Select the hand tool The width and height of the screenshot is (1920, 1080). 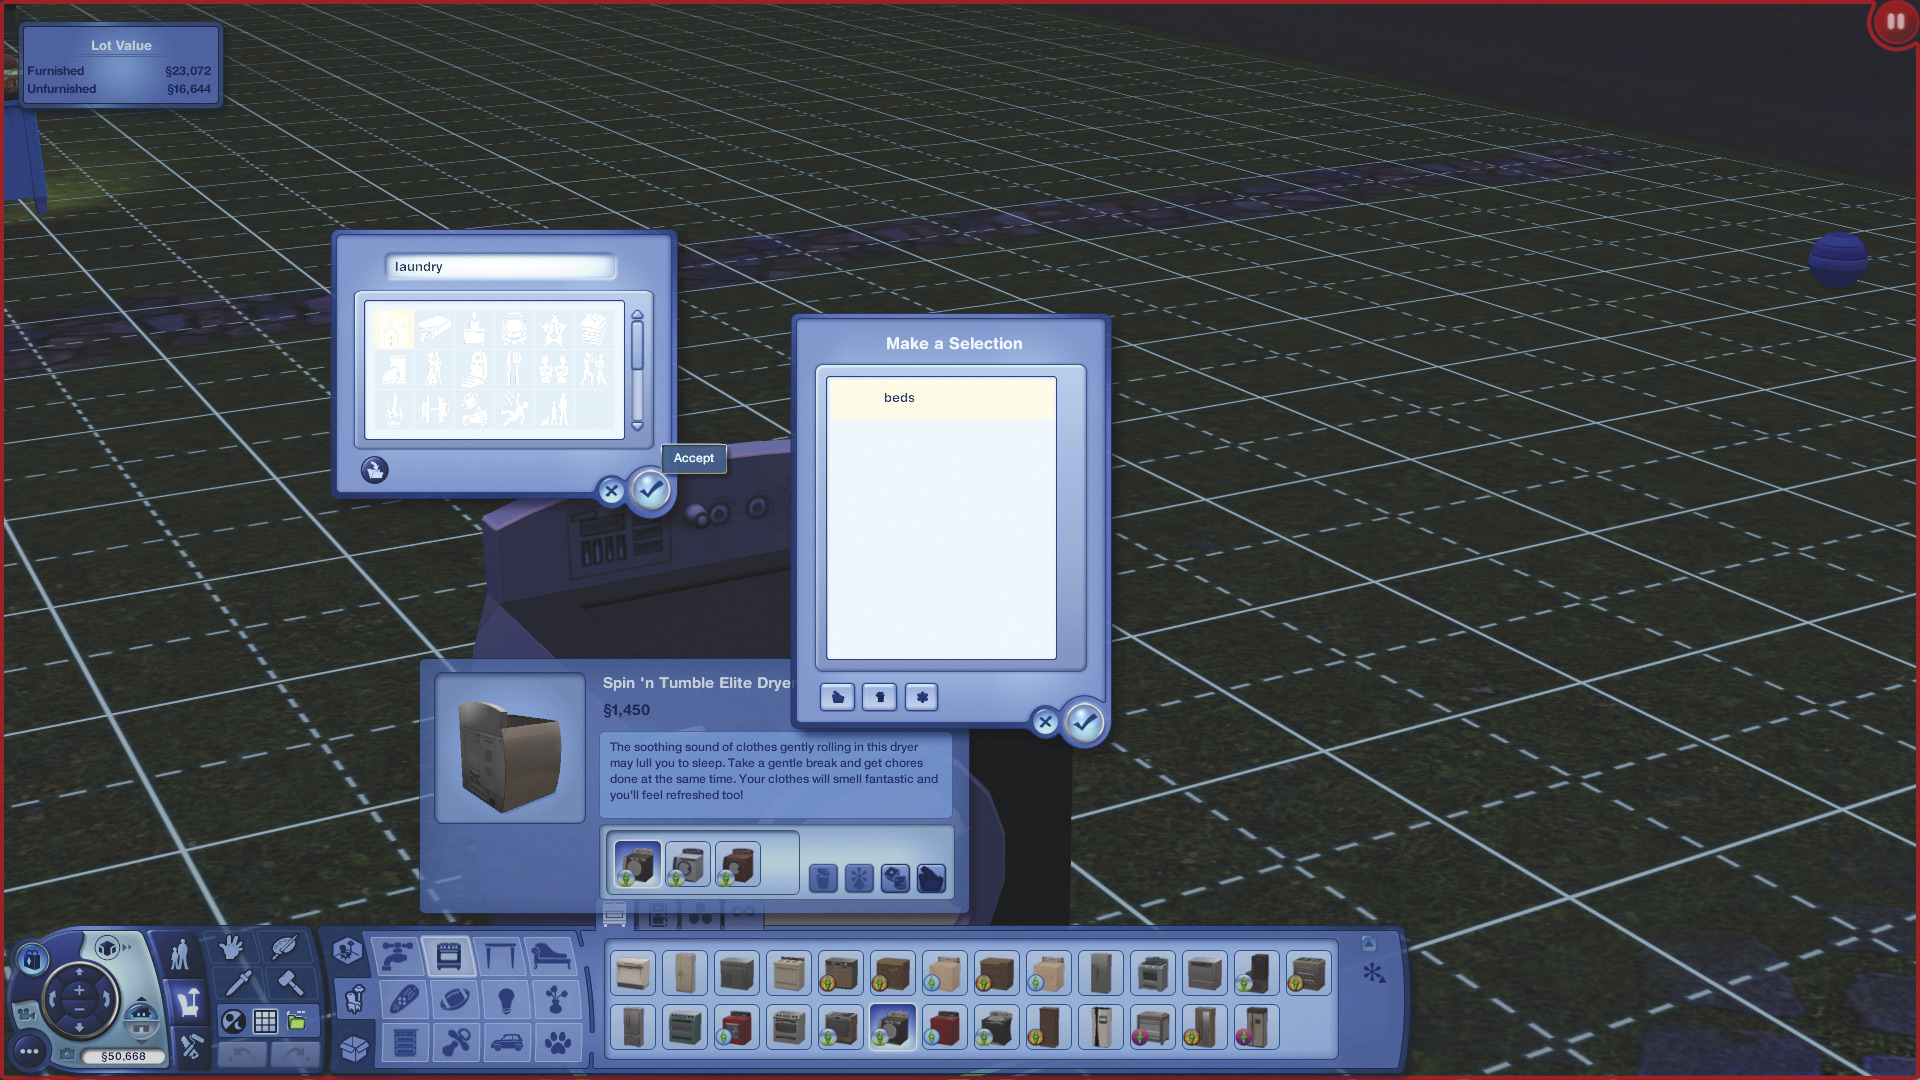pyautogui.click(x=231, y=947)
